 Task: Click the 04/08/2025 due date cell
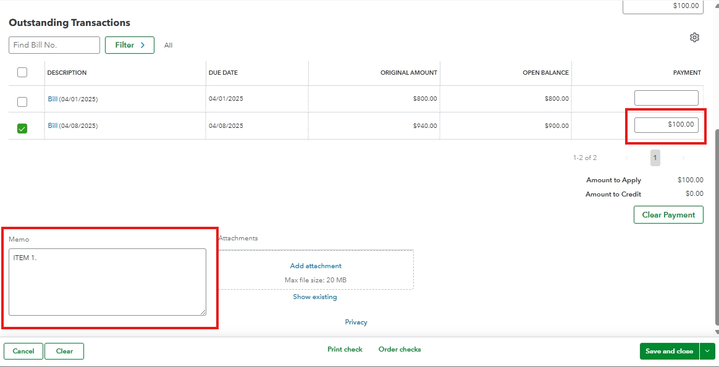pos(226,126)
